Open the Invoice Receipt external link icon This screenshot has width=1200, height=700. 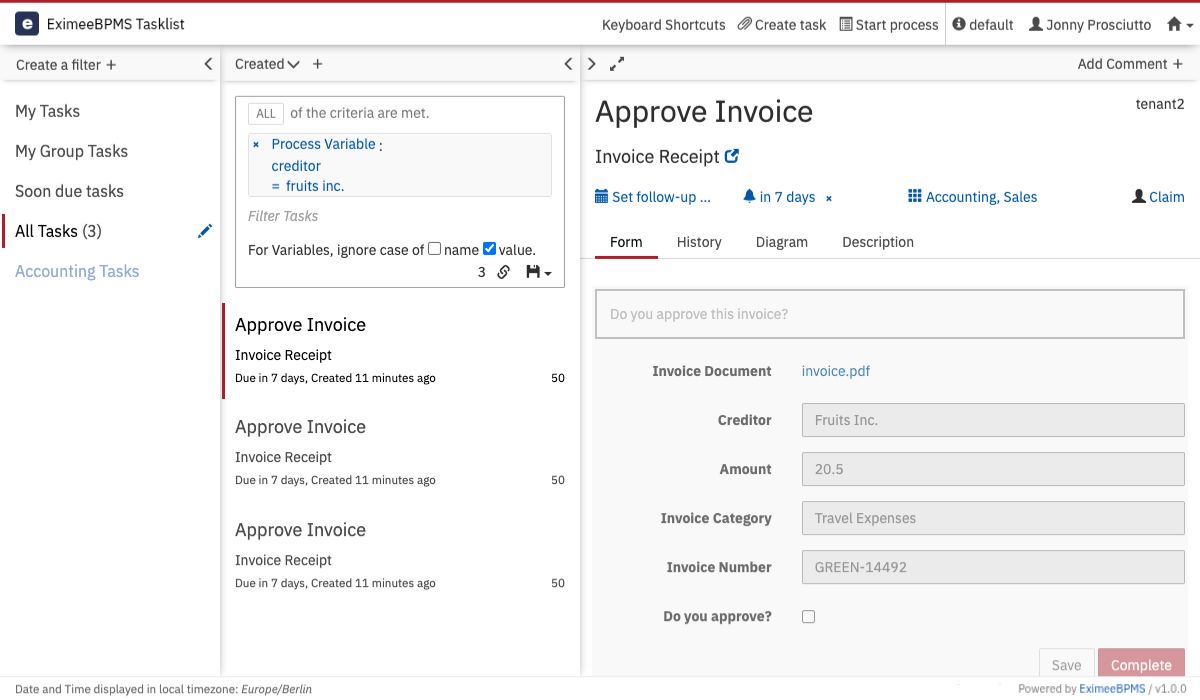(x=732, y=156)
